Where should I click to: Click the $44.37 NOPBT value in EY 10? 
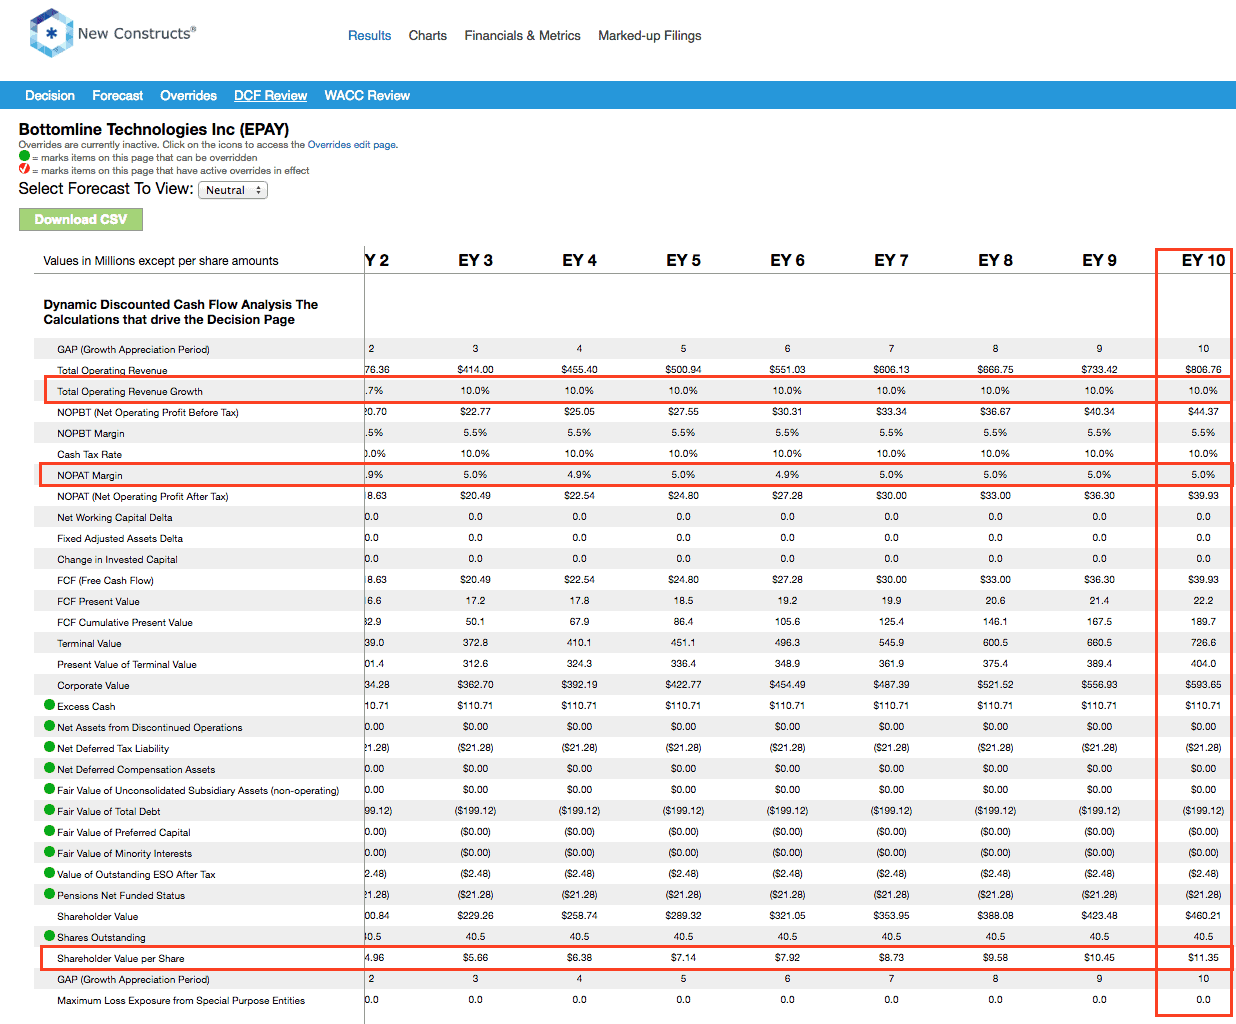point(1203,412)
